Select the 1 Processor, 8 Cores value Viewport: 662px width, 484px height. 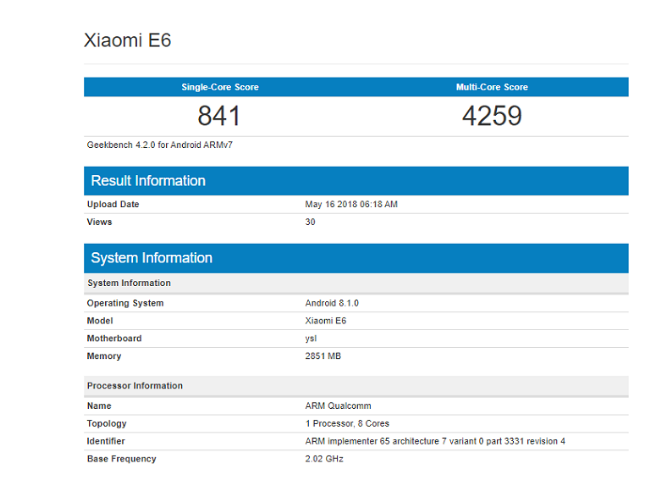click(x=347, y=424)
